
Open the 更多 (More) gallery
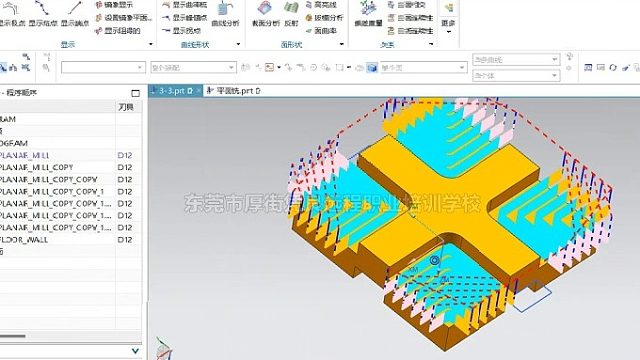coord(448,18)
